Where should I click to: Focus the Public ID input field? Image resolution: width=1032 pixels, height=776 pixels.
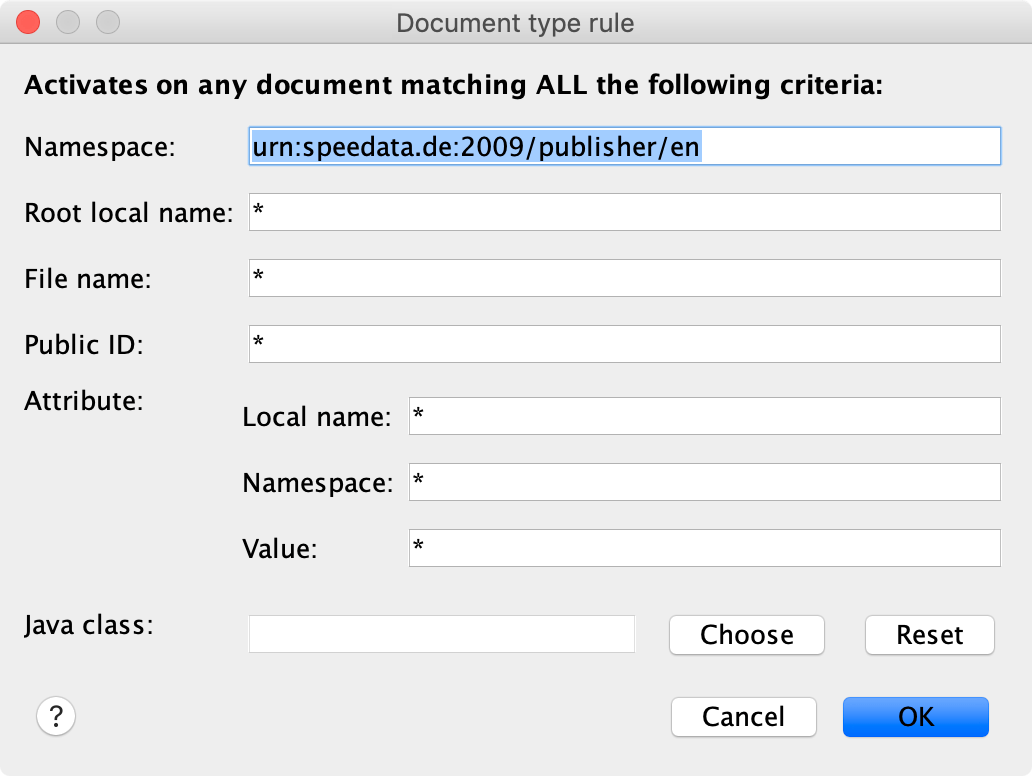pos(624,344)
